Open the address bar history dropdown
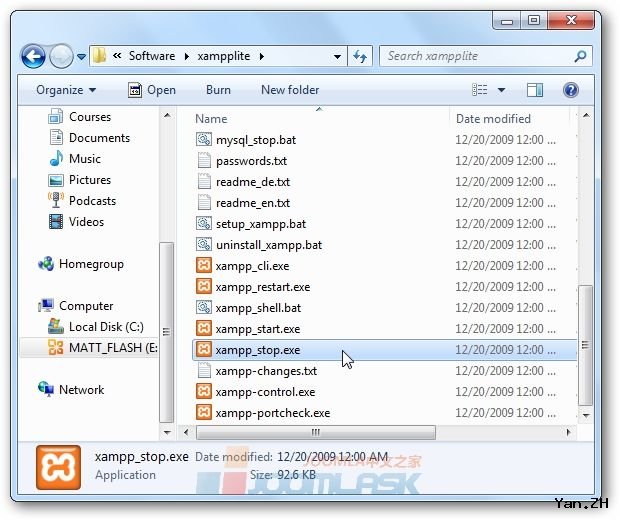 point(337,57)
